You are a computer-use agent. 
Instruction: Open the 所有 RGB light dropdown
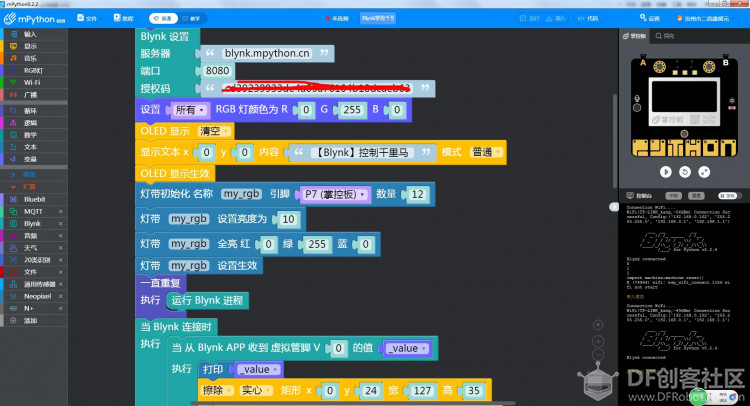pos(189,110)
